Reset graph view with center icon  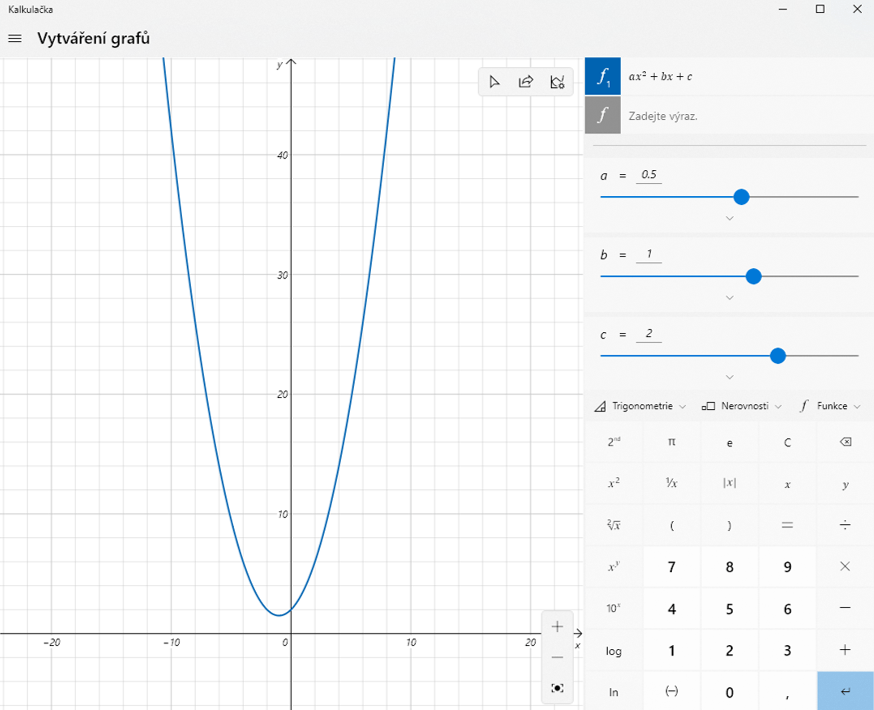557,688
